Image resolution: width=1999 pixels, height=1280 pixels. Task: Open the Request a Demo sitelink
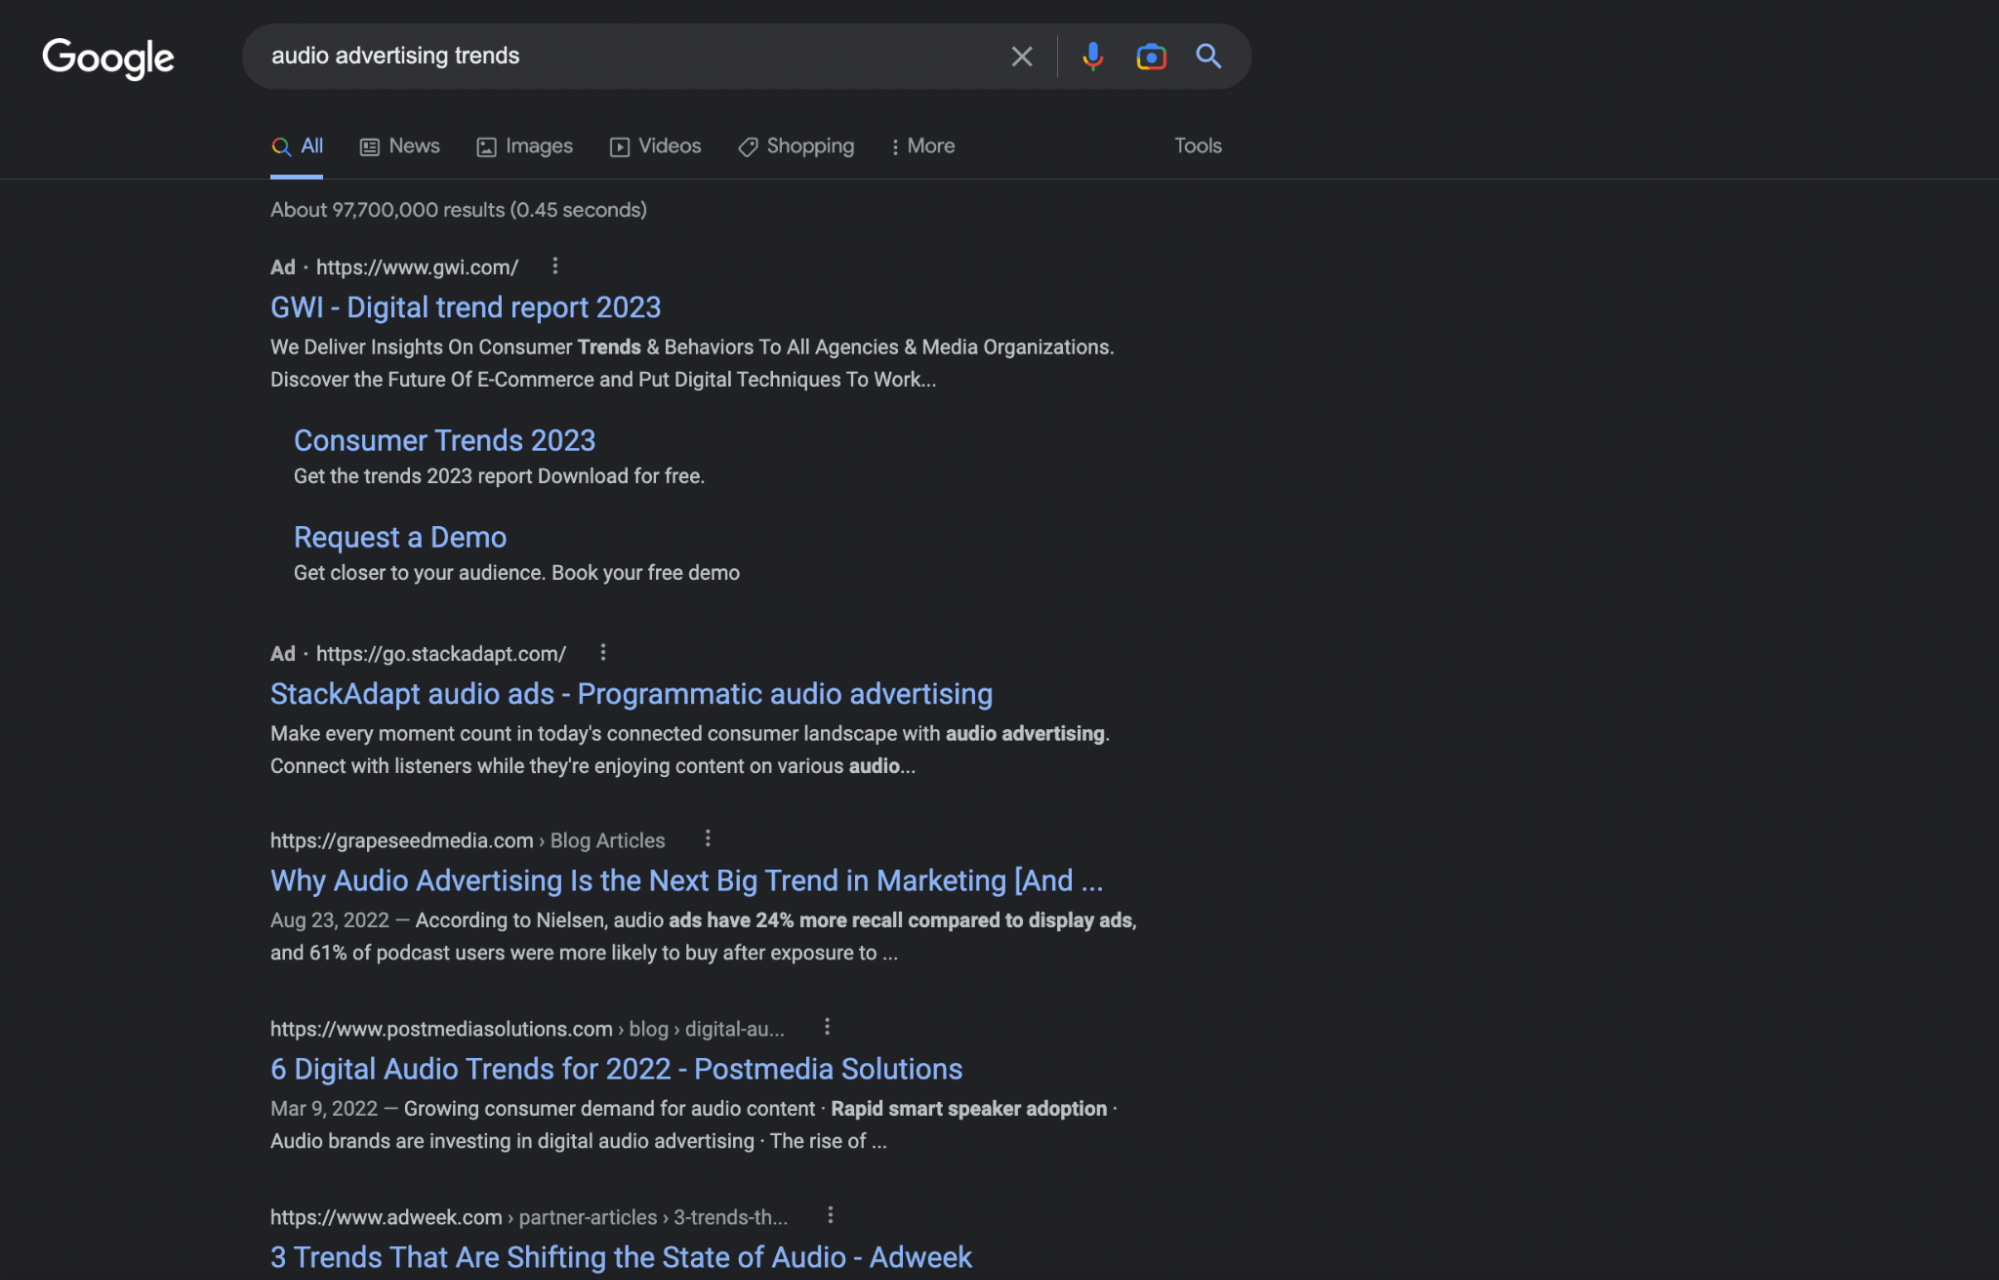click(x=400, y=537)
